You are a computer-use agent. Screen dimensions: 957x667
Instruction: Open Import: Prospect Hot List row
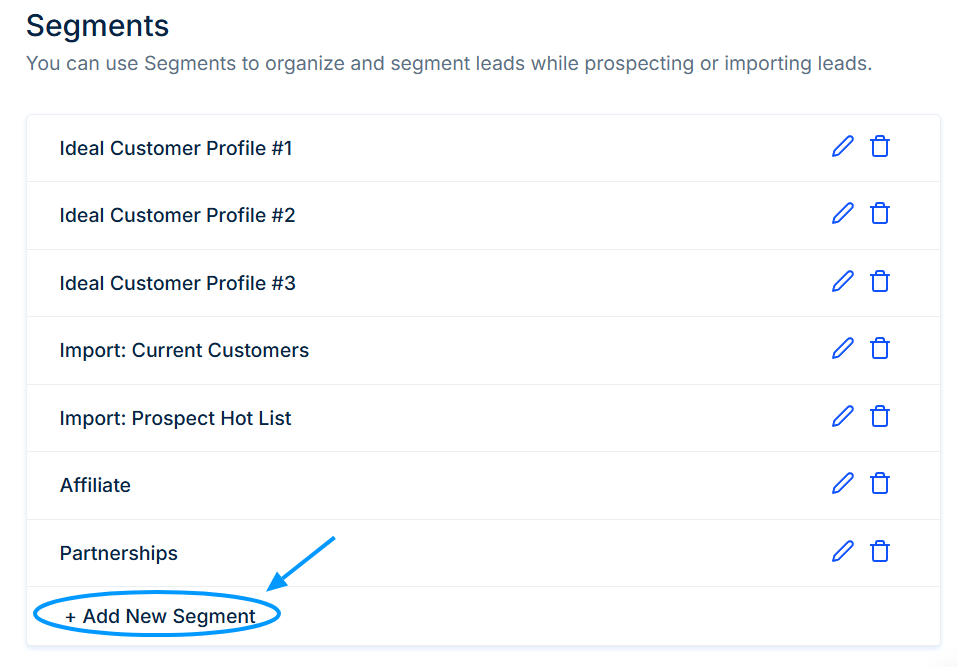483,418
